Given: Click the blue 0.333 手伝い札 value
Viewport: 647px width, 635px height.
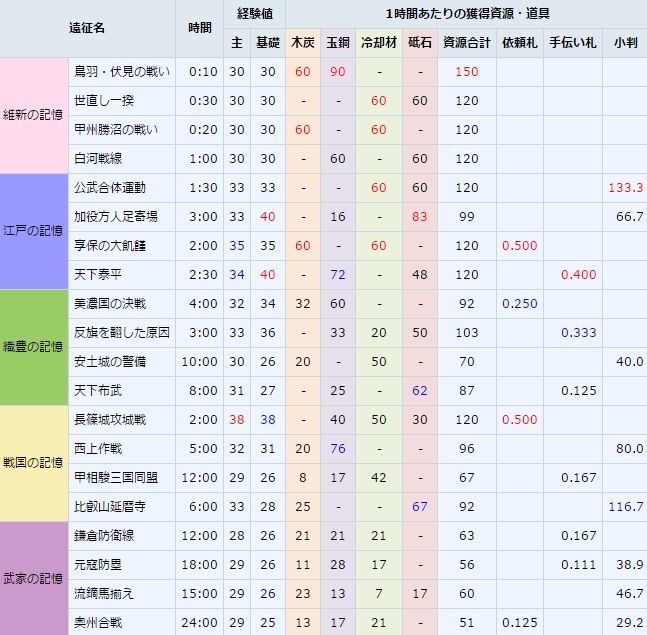Looking at the screenshot, I should click(578, 332).
